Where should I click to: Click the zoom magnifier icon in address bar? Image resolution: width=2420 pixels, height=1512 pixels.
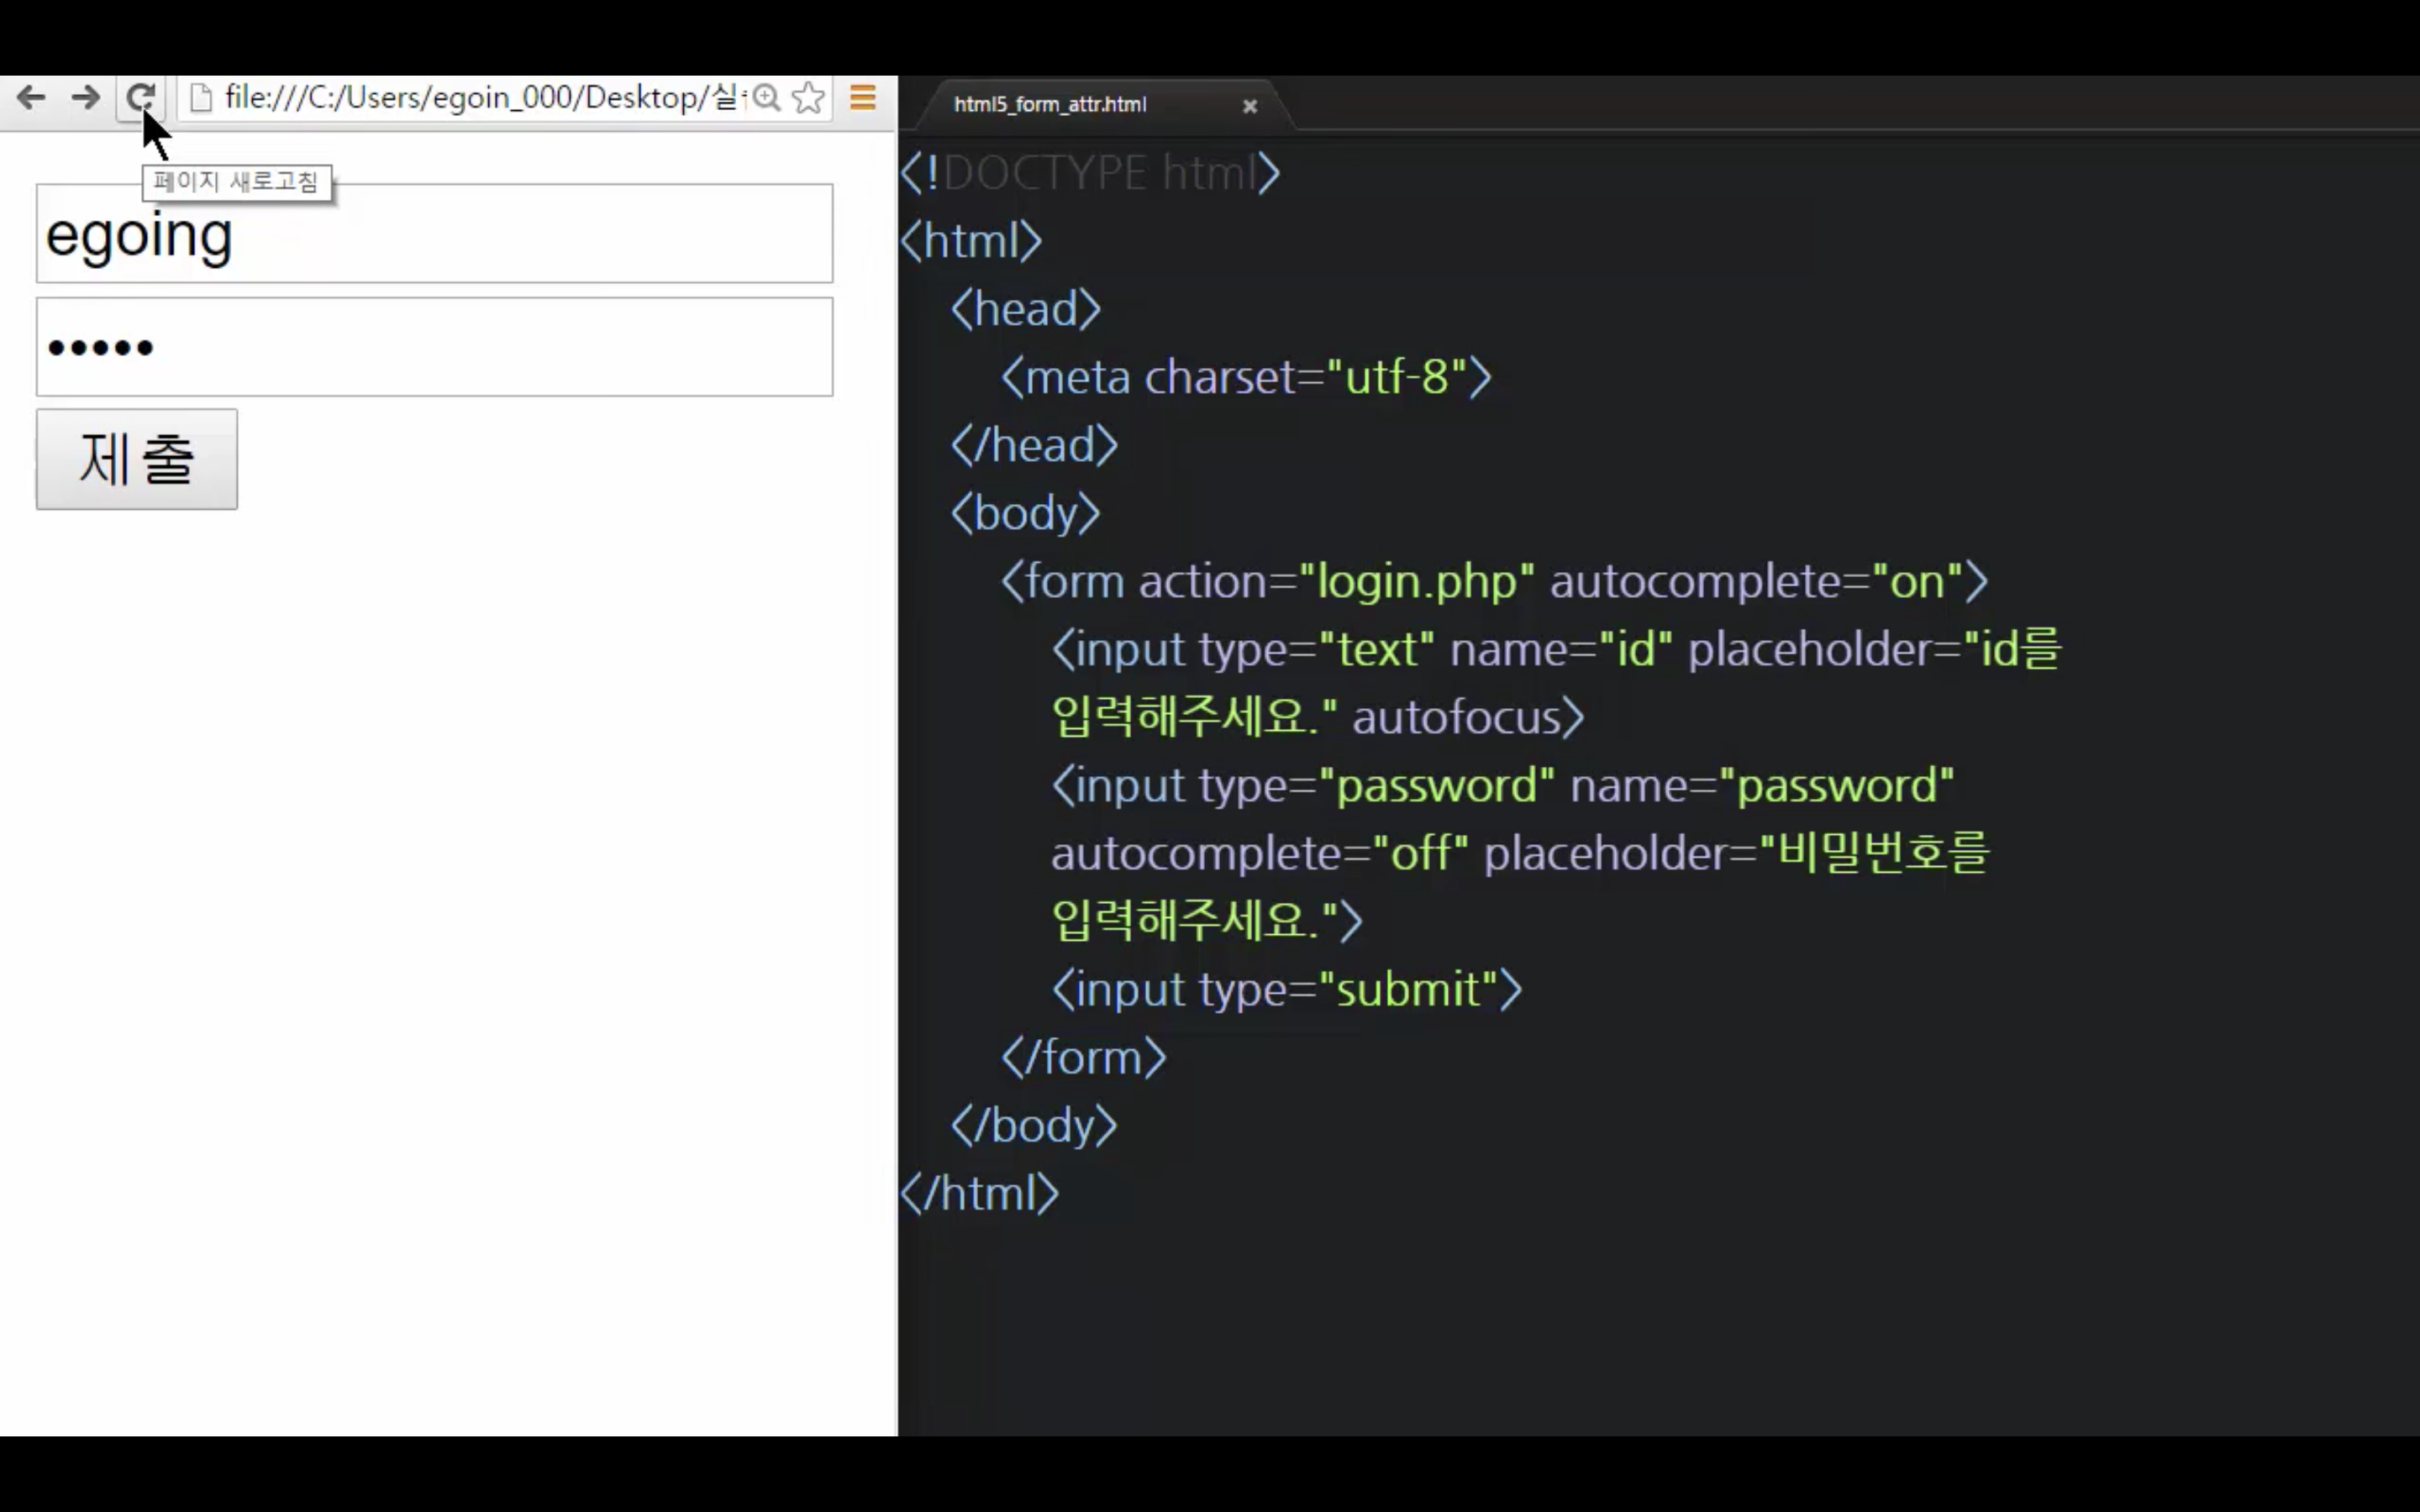tap(767, 98)
